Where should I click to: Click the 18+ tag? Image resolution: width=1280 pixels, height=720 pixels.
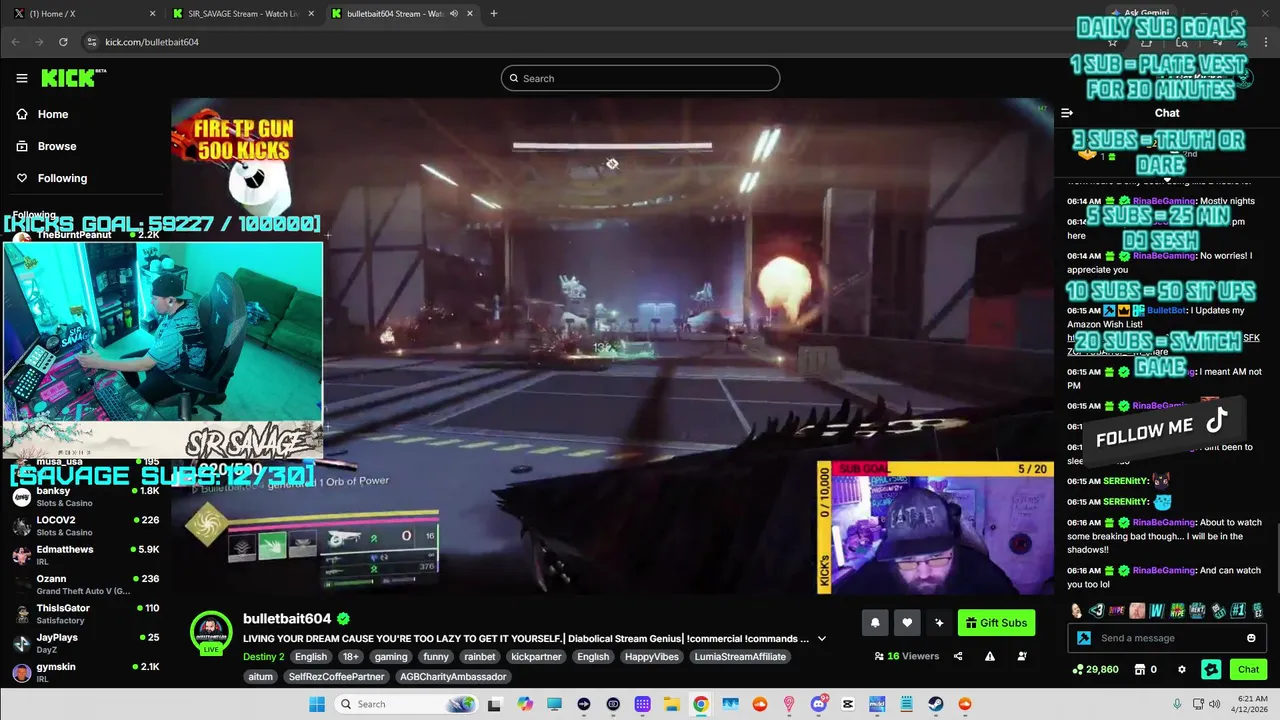pos(350,657)
